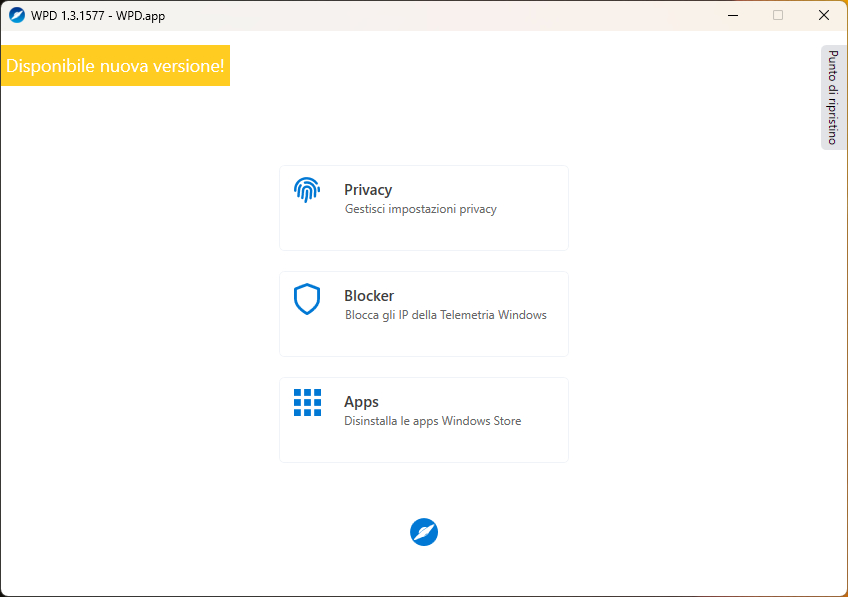
Task: Open the Apps heading
Action: (361, 402)
